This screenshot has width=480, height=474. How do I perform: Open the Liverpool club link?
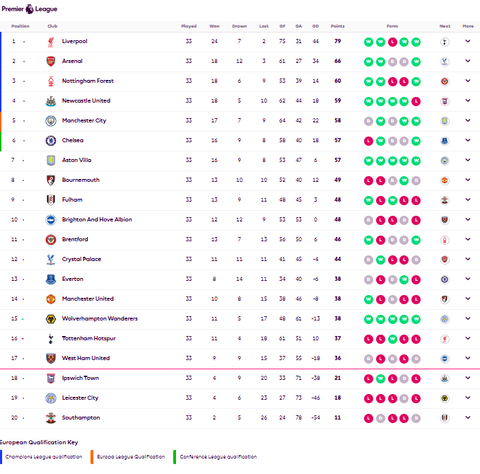point(75,41)
